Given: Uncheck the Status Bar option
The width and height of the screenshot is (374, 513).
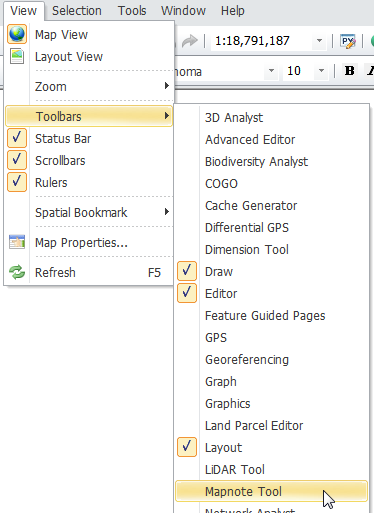Looking at the screenshot, I should [x=17, y=138].
